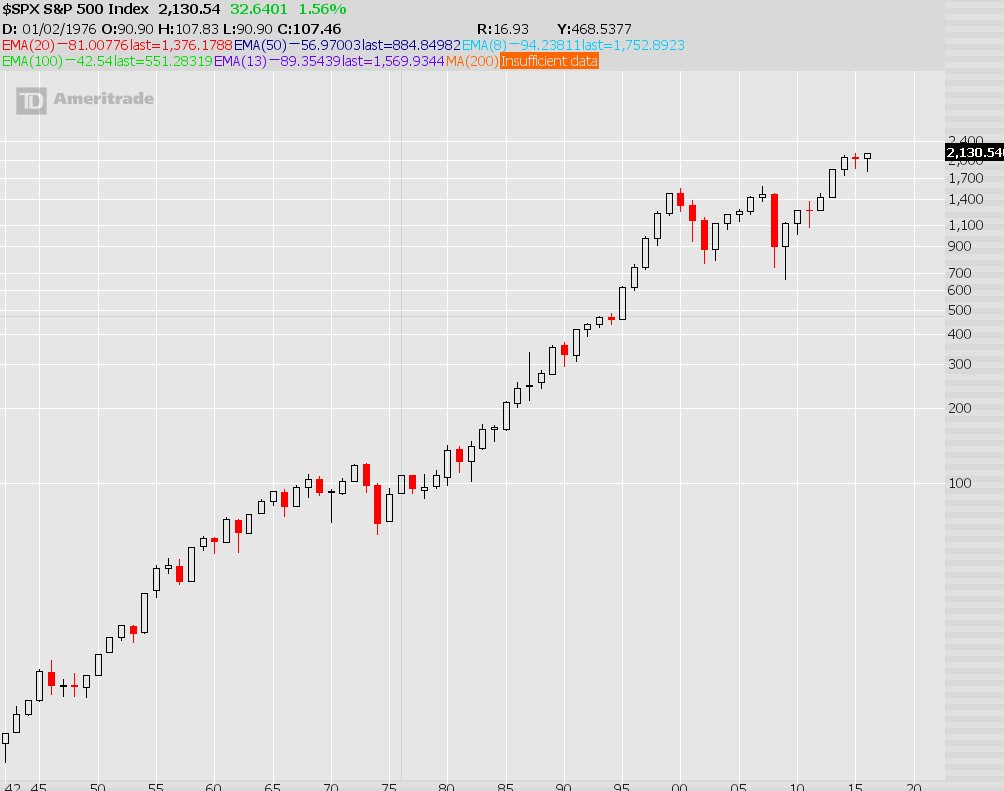Screen dimensions: 1004x791
Task: Click the 65 year label on time axis
Action: [x=272, y=787]
